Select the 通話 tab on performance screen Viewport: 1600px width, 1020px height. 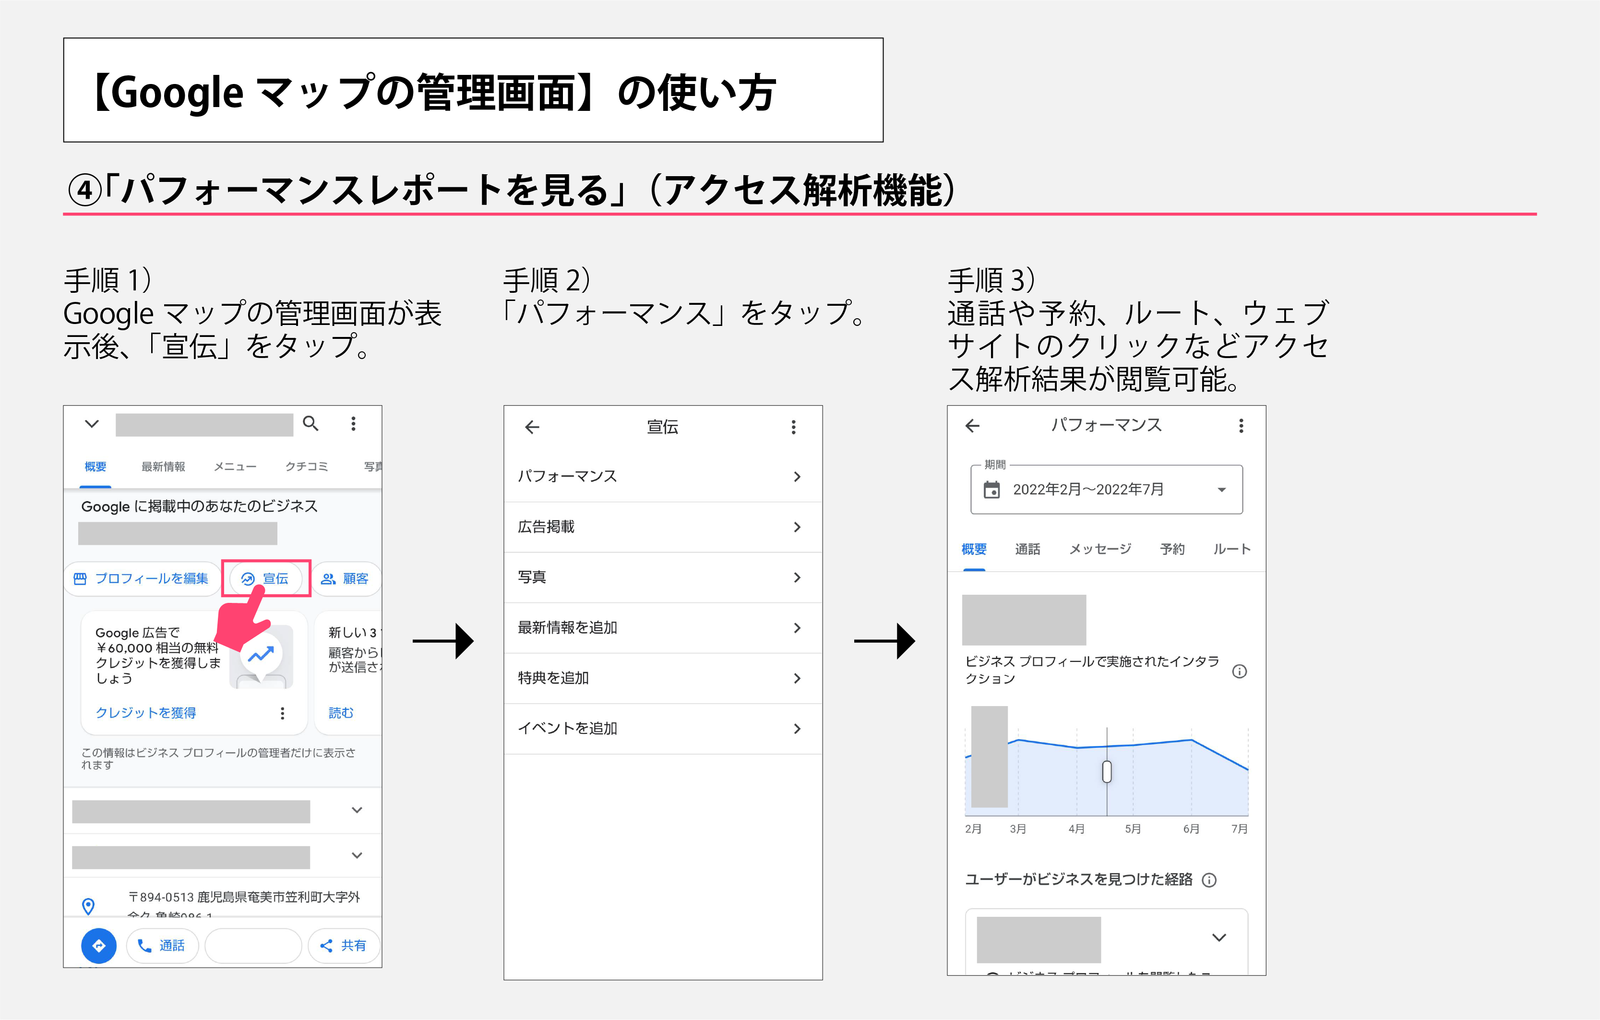click(x=1028, y=549)
